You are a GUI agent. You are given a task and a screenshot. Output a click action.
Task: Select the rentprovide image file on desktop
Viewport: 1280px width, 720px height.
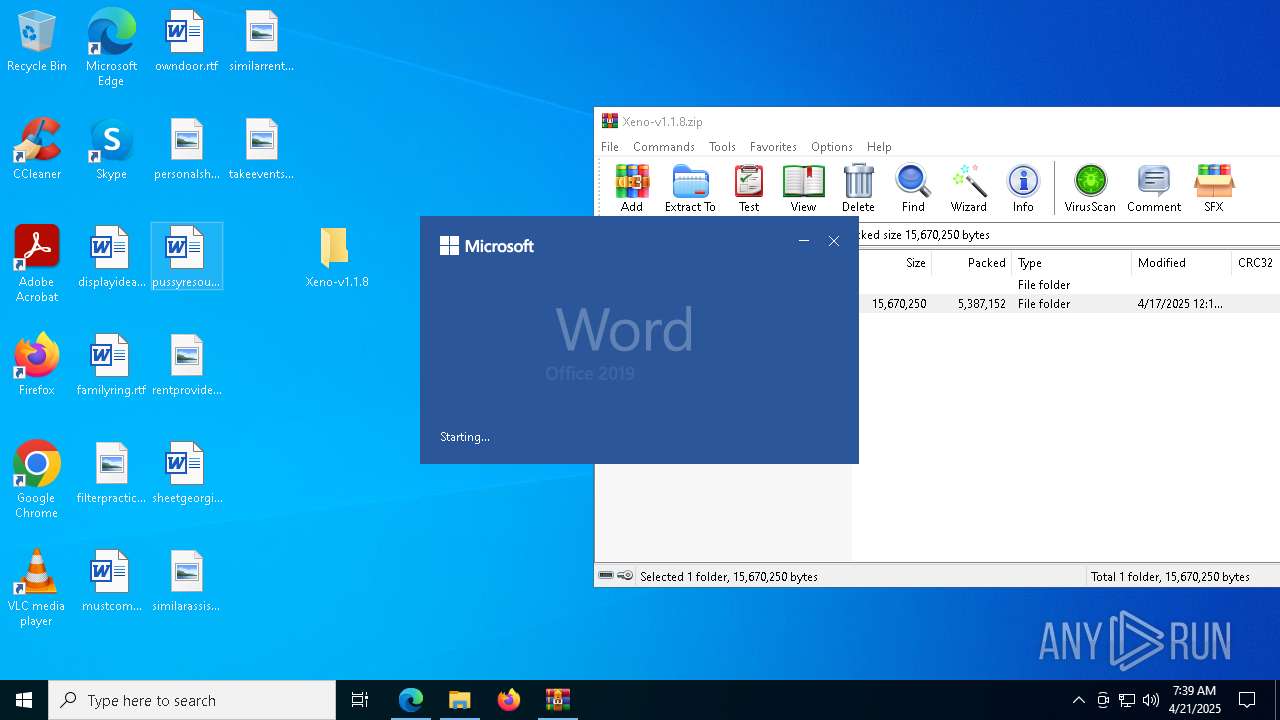[x=186, y=366]
